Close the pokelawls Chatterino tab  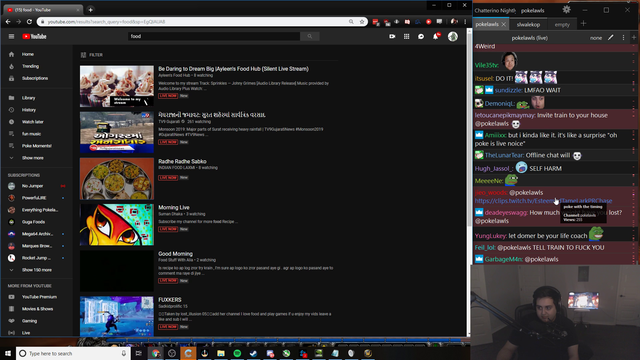pos(504,24)
